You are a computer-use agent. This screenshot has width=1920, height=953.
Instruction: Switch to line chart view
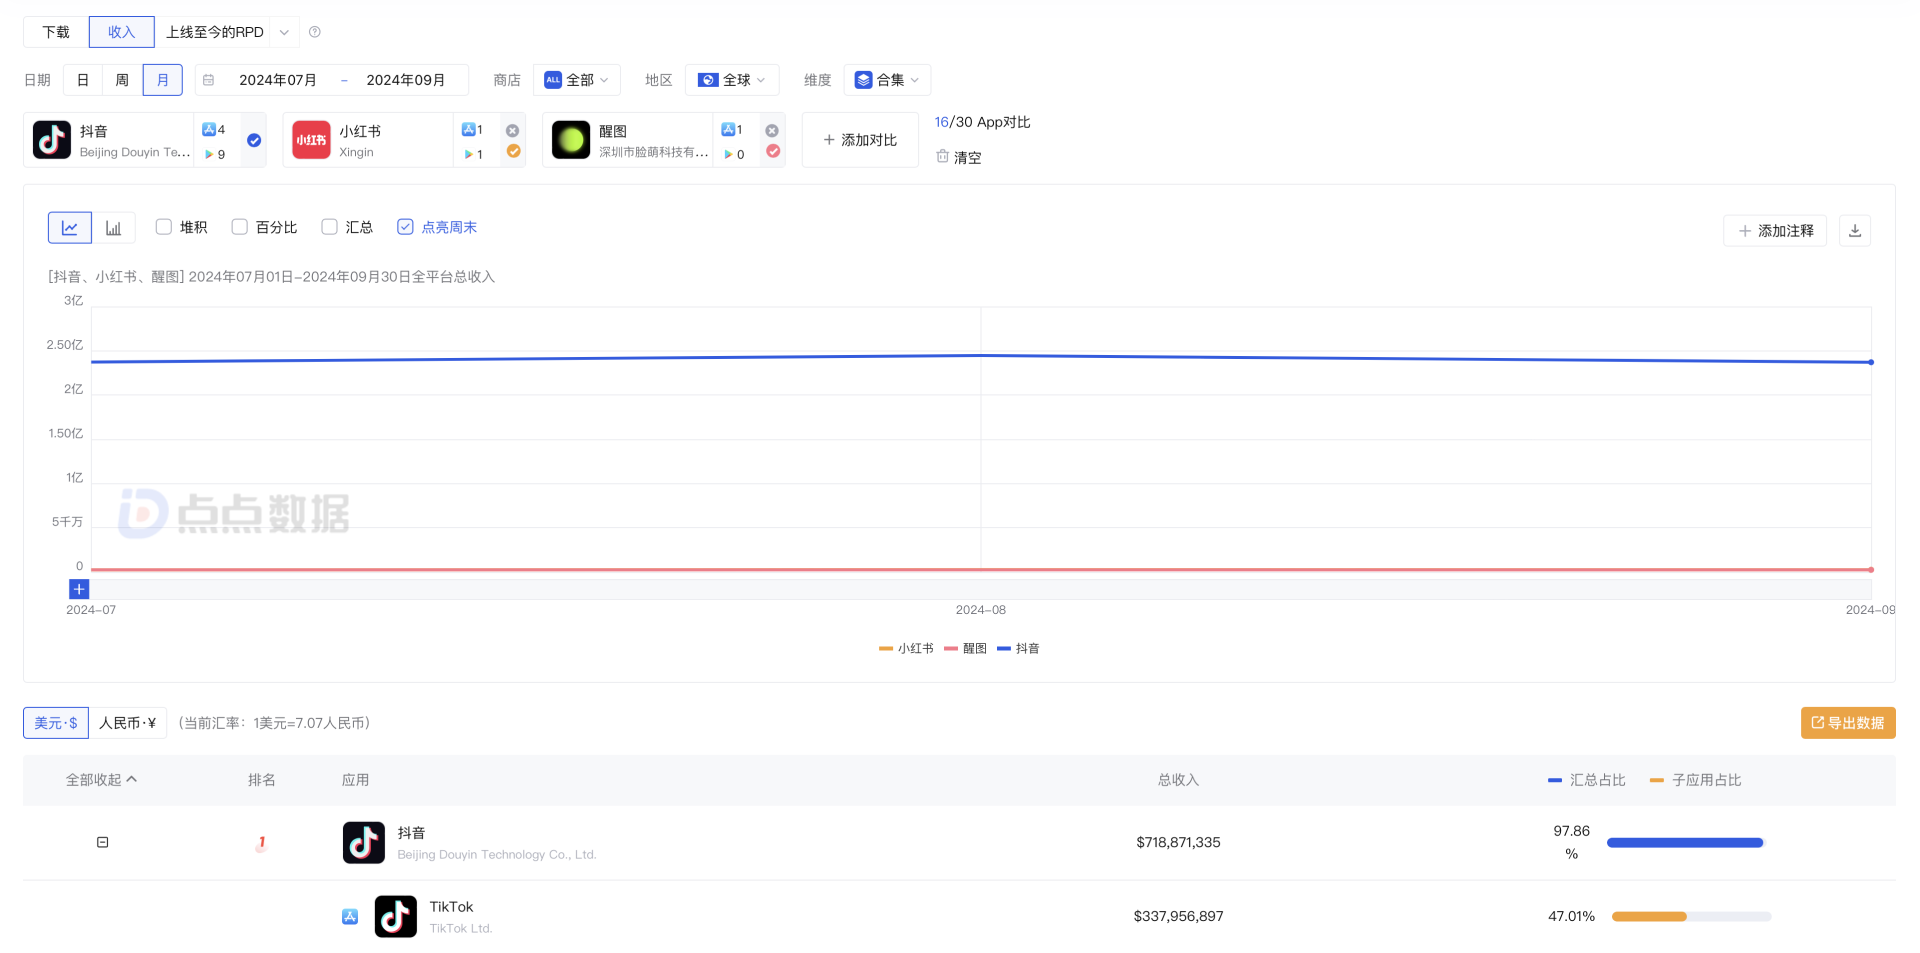[70, 228]
